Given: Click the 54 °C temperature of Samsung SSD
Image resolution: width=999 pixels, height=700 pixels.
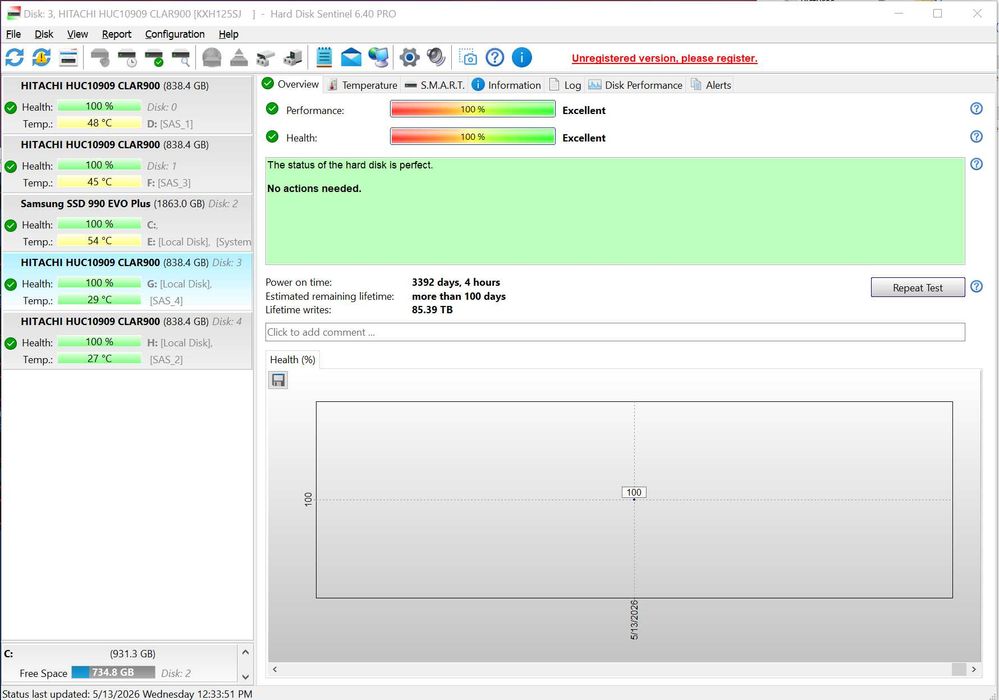Looking at the screenshot, I should 99,241.
